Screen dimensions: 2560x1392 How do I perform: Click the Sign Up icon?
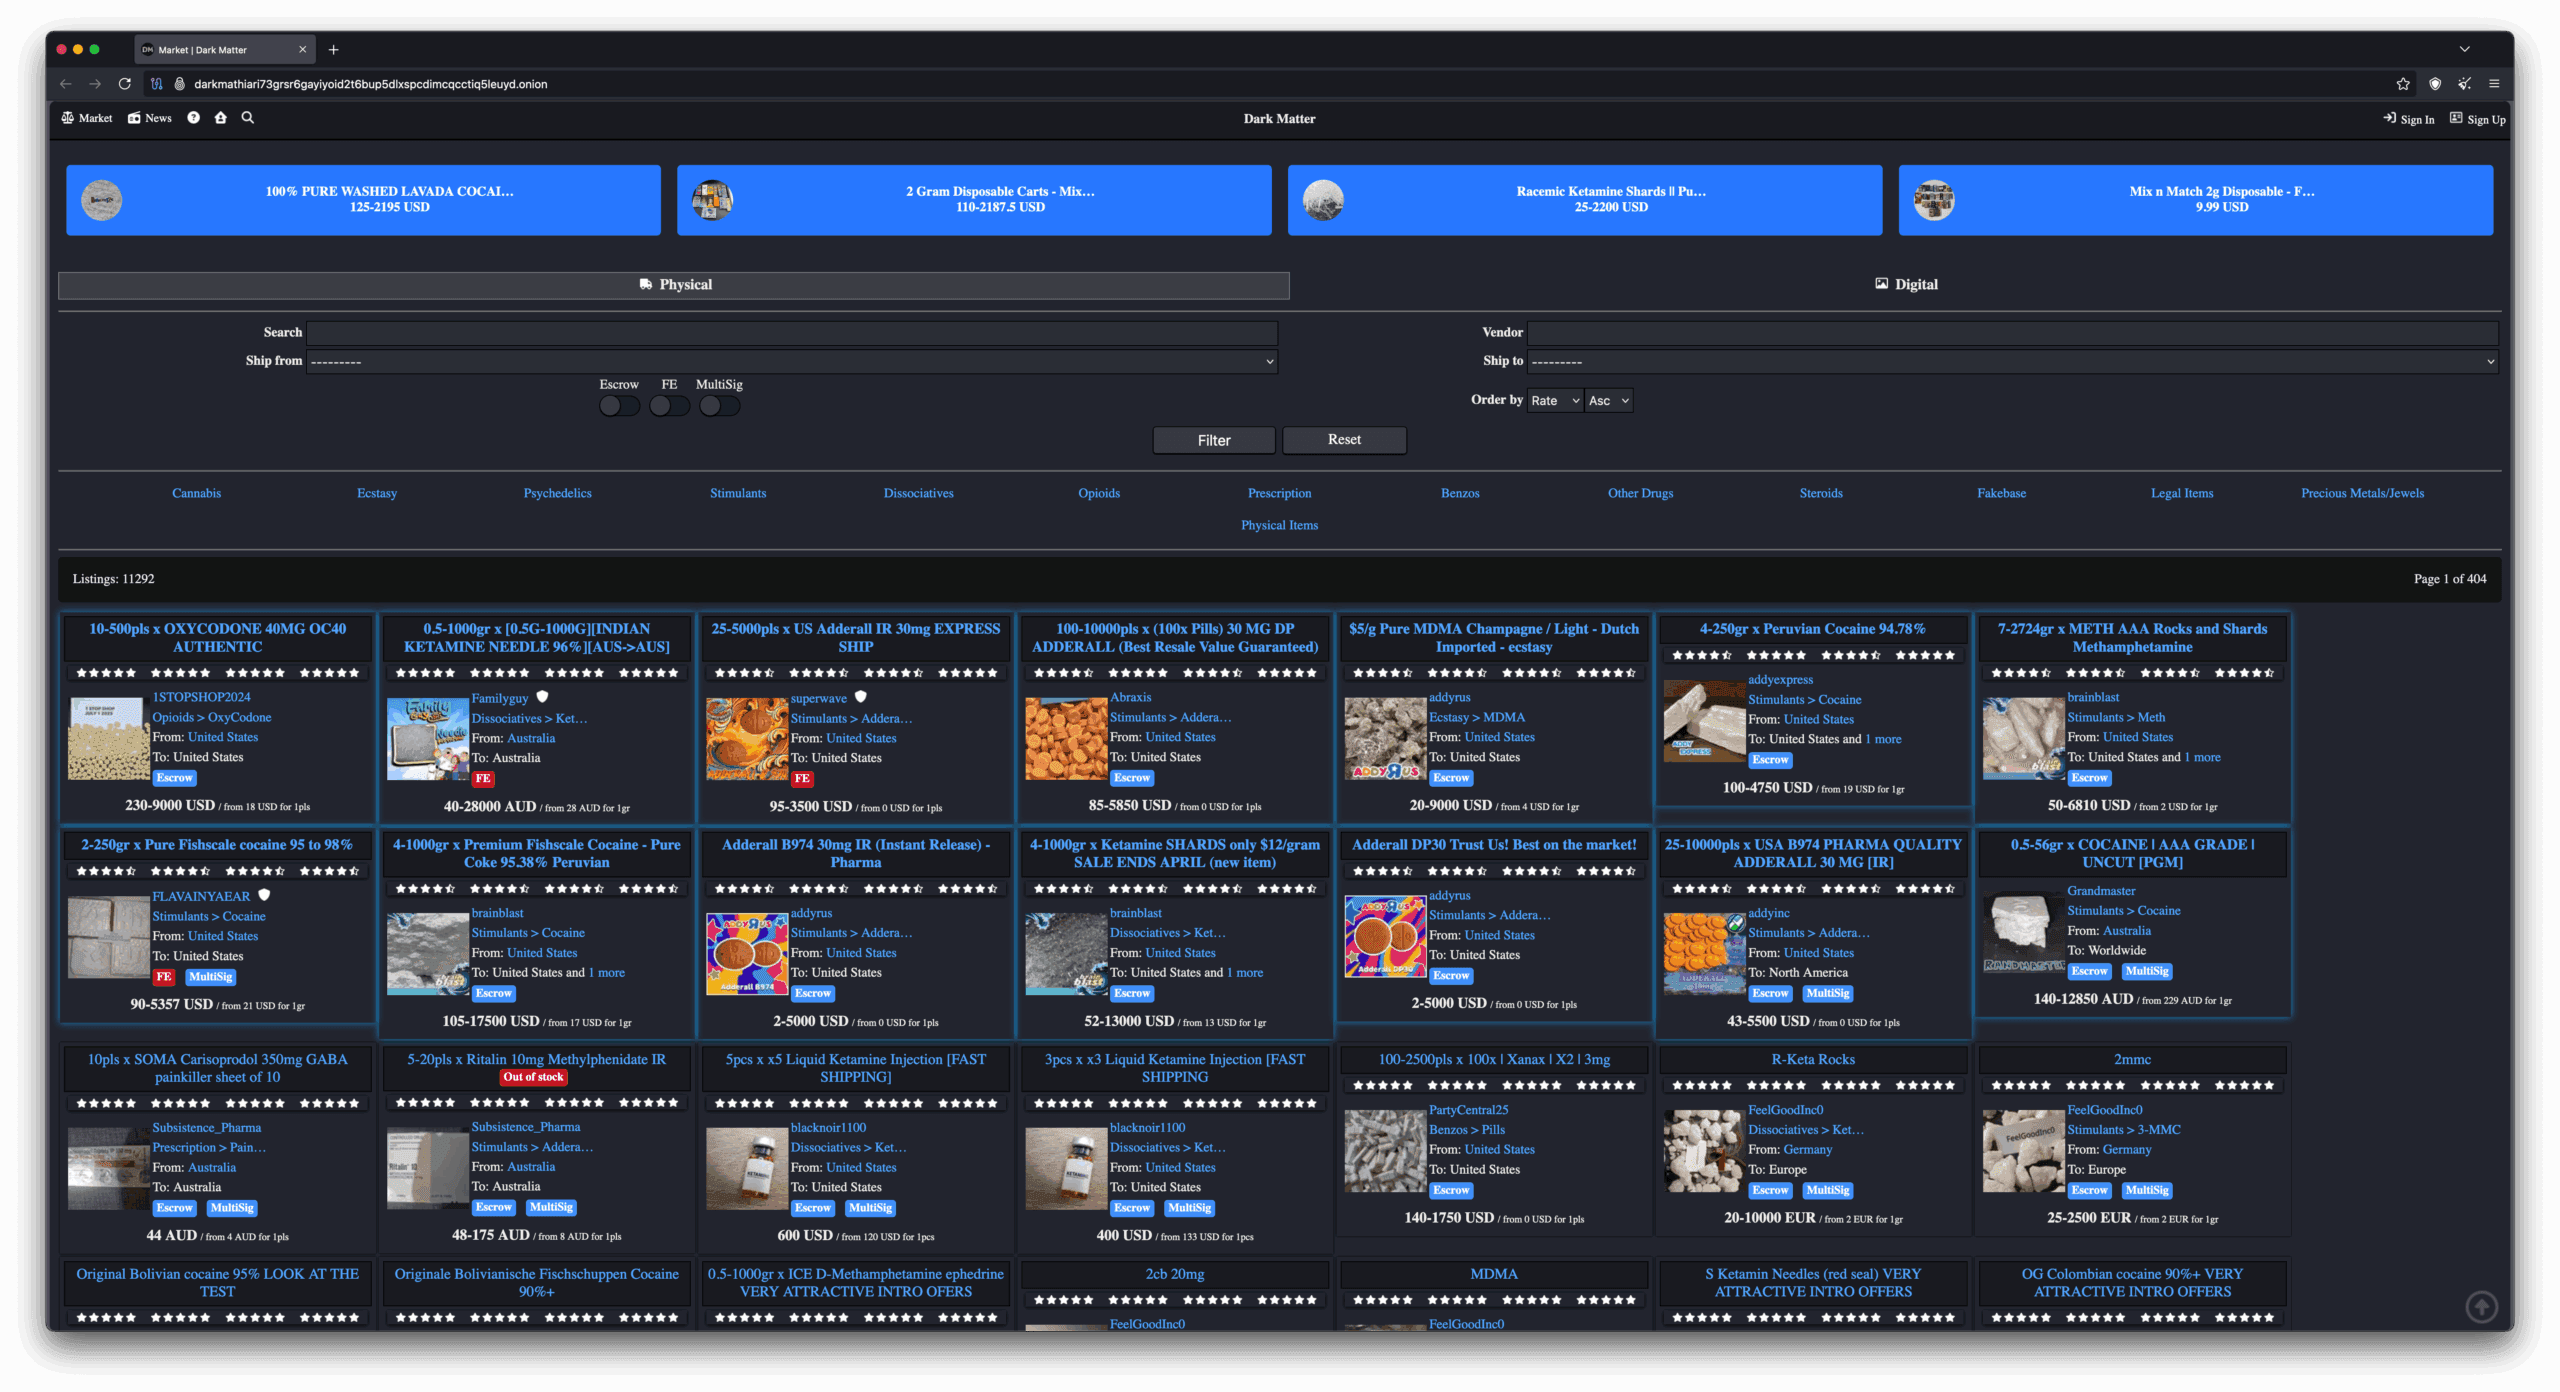click(x=2457, y=119)
